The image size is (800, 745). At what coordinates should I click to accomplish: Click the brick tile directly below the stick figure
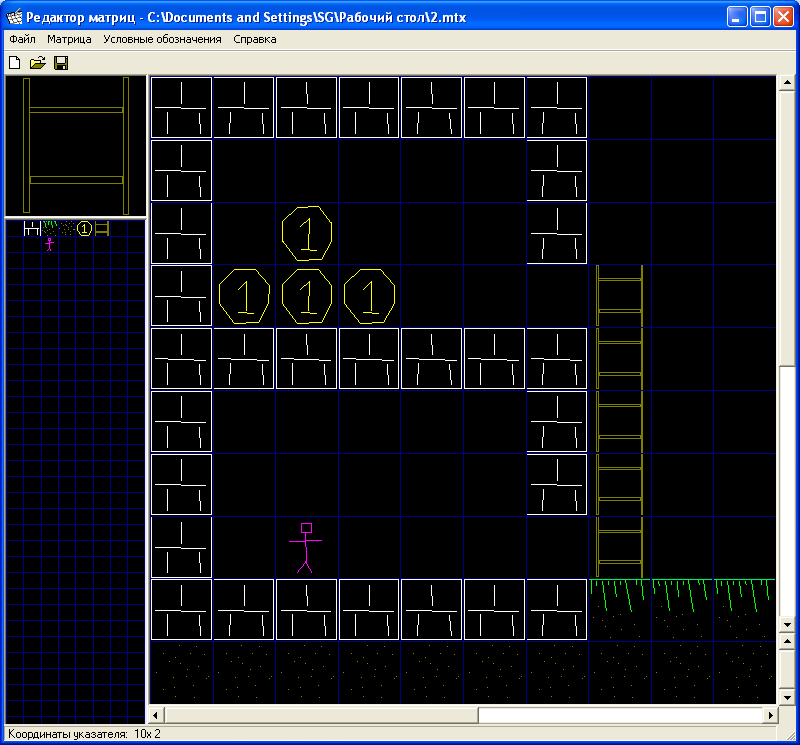pos(307,609)
